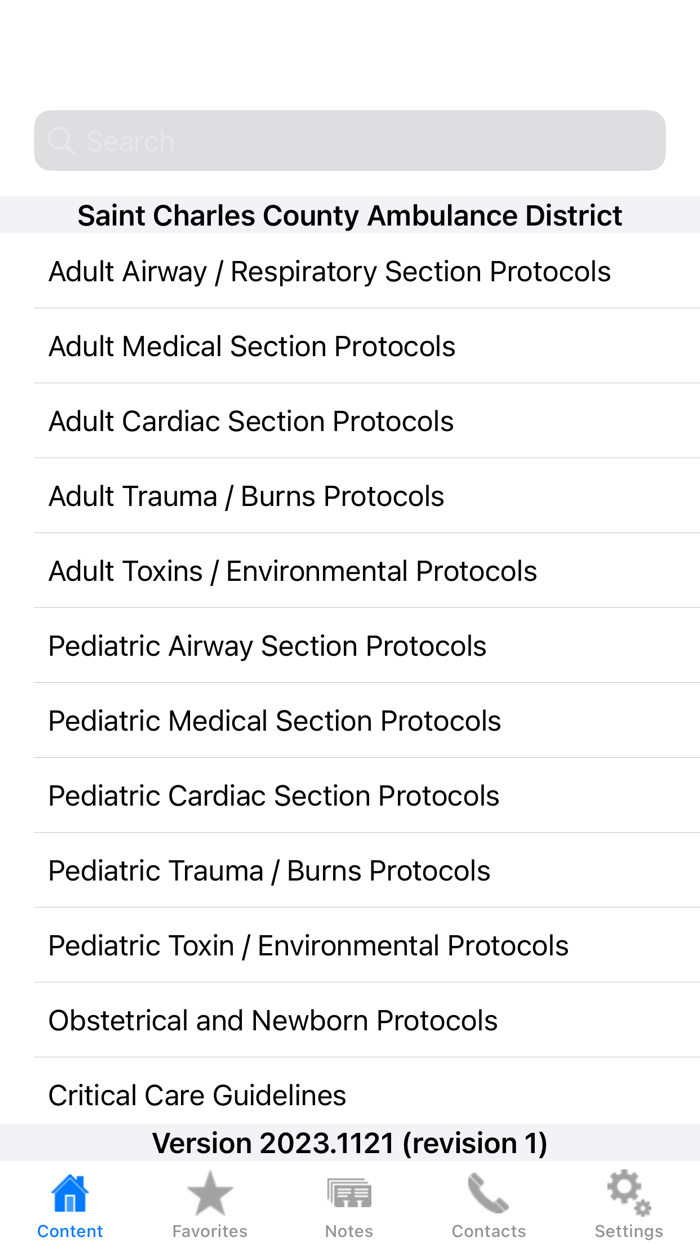The width and height of the screenshot is (700, 1244).
Task: Open Critical Care Guidelines
Action: tap(197, 1095)
